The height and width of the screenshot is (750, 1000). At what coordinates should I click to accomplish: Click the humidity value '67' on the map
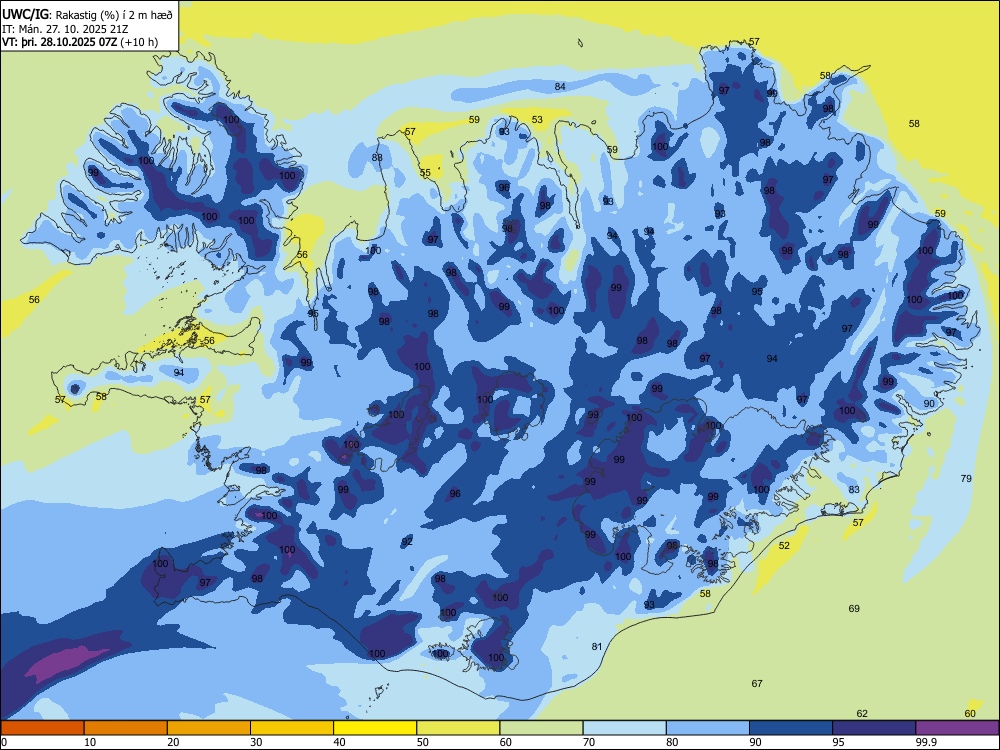(x=757, y=684)
